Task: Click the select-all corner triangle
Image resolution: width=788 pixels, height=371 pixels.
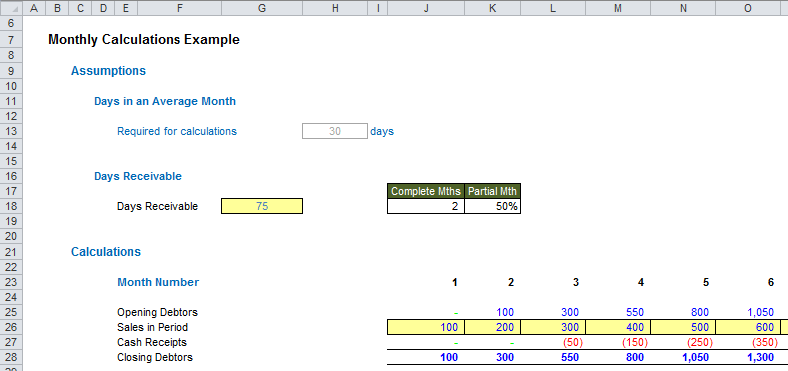Action: [x=11, y=8]
